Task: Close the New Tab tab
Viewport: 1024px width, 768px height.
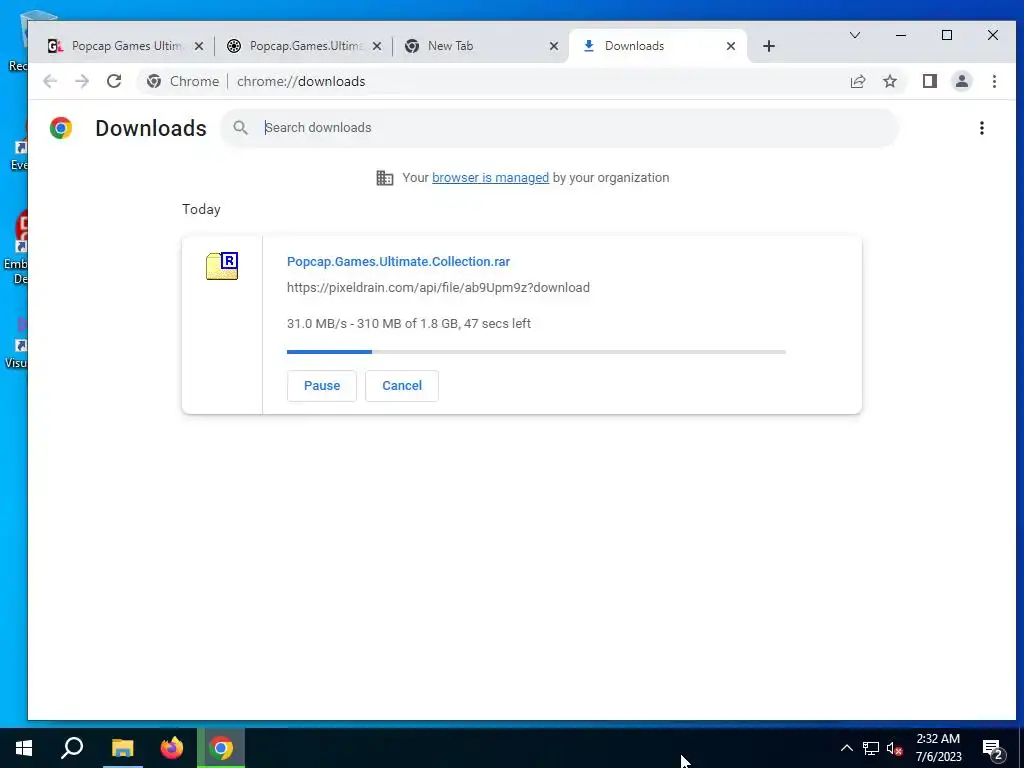Action: coord(554,46)
